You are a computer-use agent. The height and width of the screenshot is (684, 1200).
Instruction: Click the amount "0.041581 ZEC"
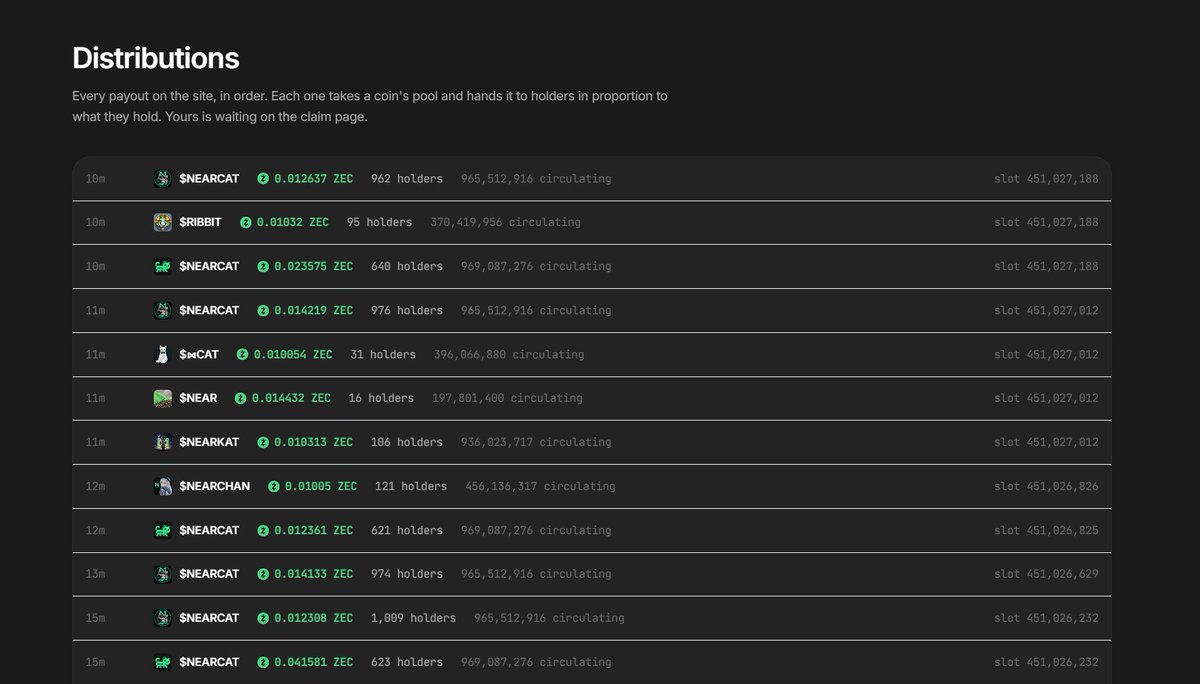point(314,662)
